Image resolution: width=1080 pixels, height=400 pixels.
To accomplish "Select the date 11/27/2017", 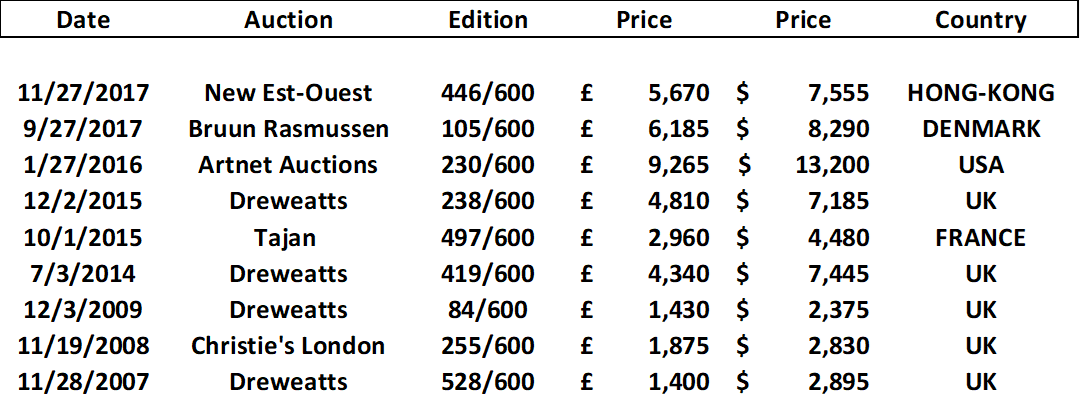I will 83,92.
